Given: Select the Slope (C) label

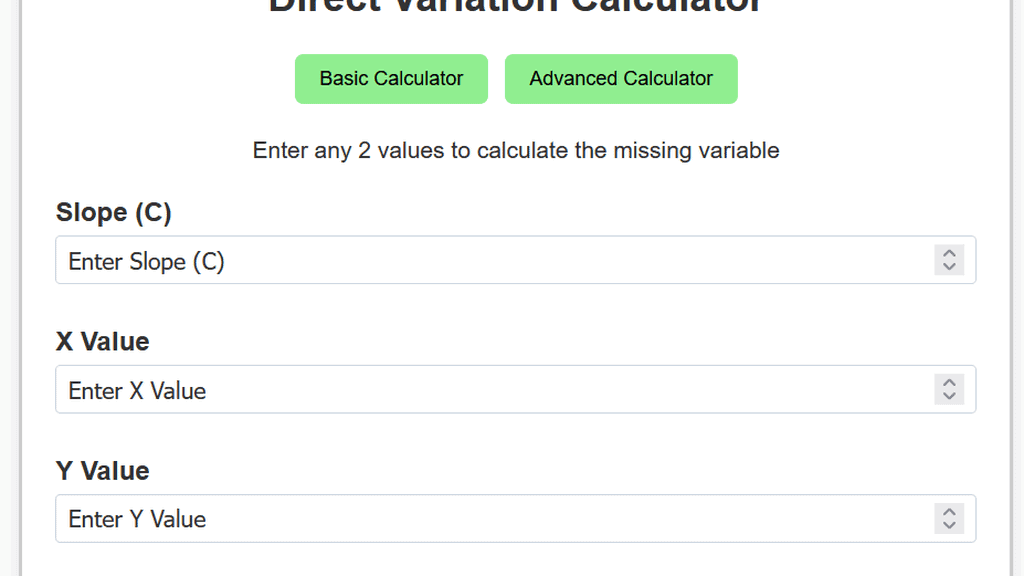Looking at the screenshot, I should tap(113, 212).
